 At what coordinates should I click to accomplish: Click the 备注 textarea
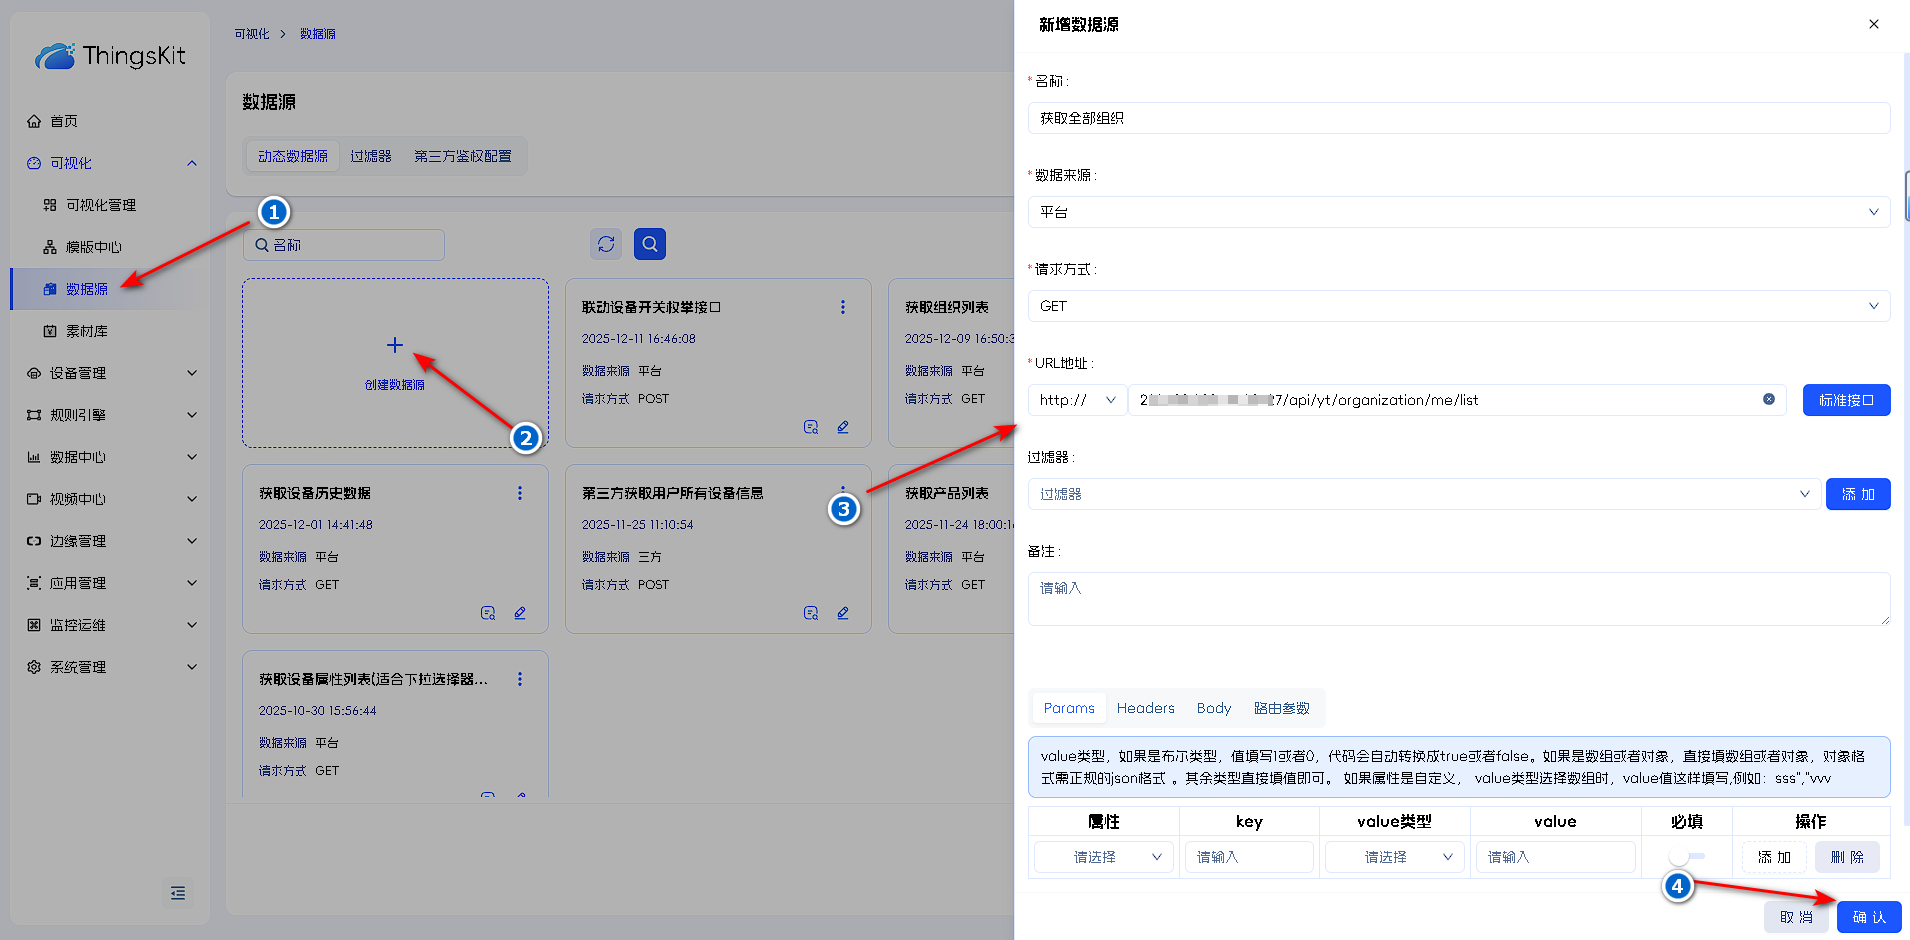[1458, 599]
